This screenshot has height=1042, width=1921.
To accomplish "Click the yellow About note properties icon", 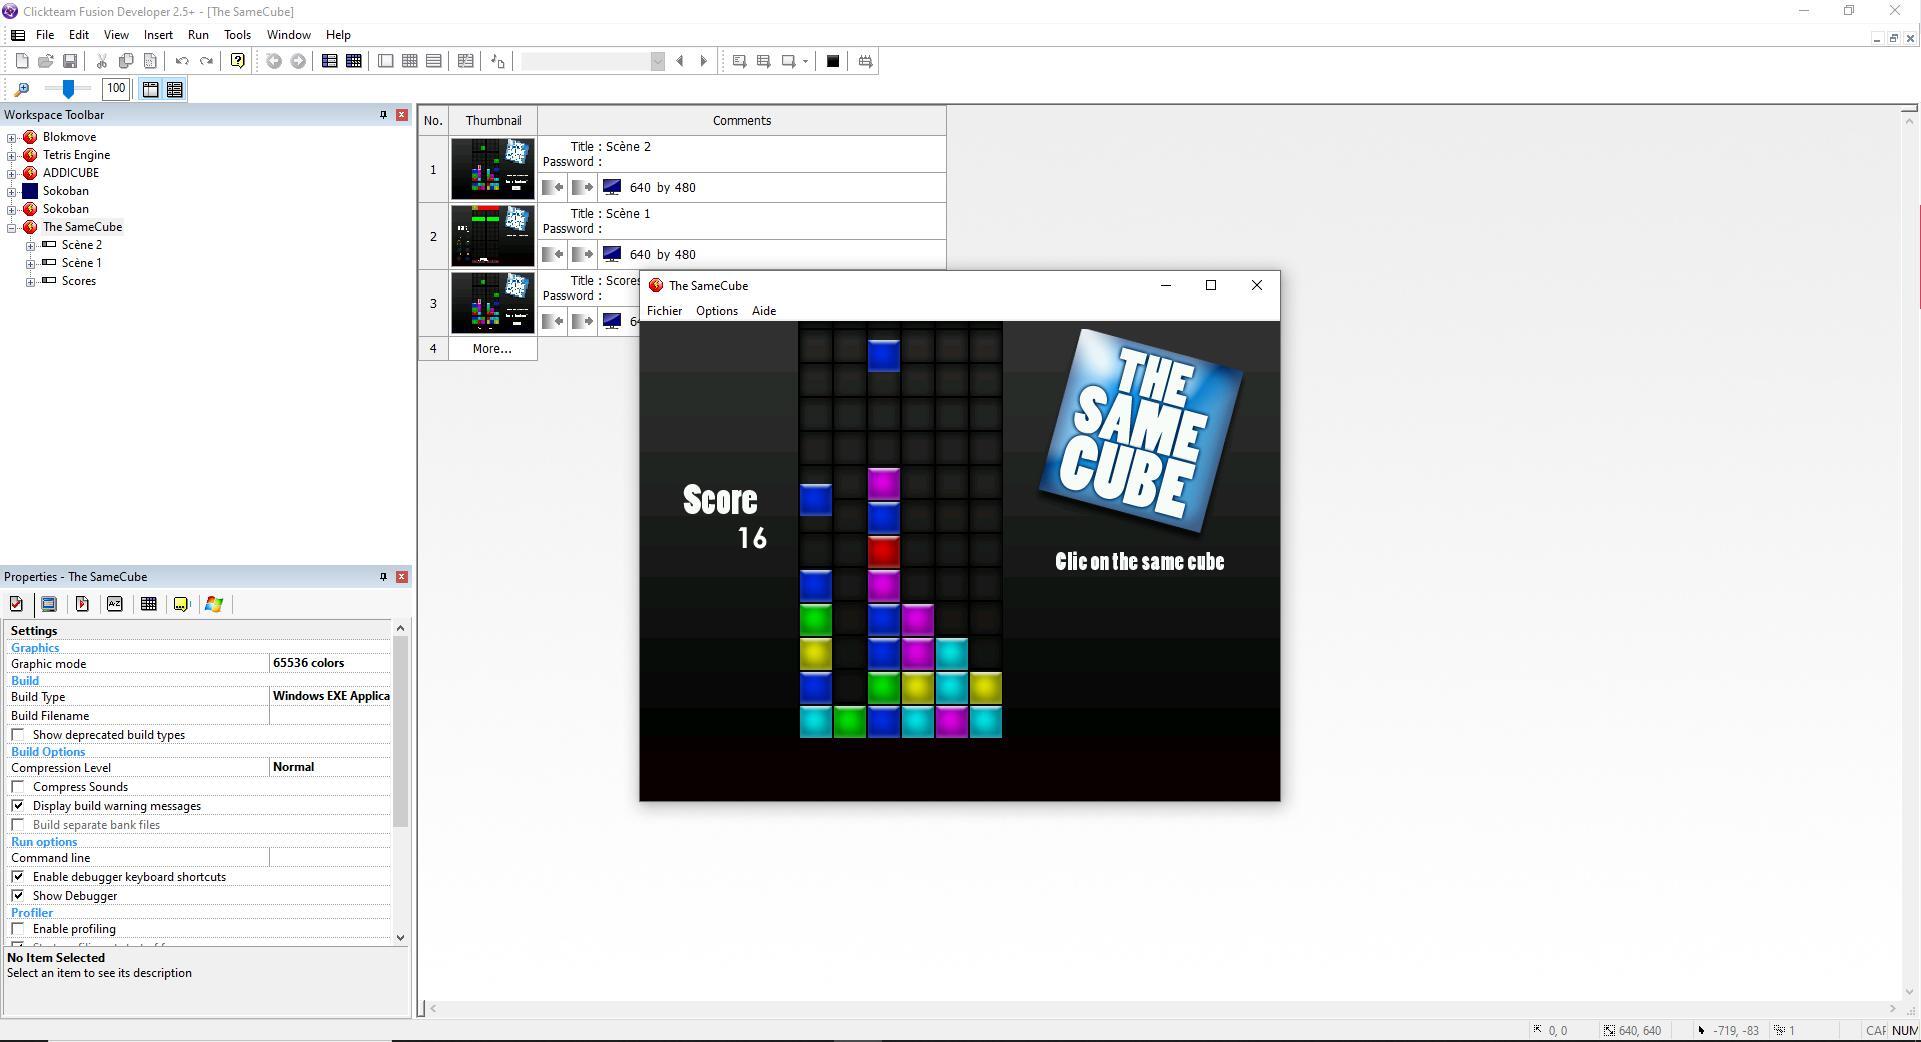I will click(x=181, y=604).
